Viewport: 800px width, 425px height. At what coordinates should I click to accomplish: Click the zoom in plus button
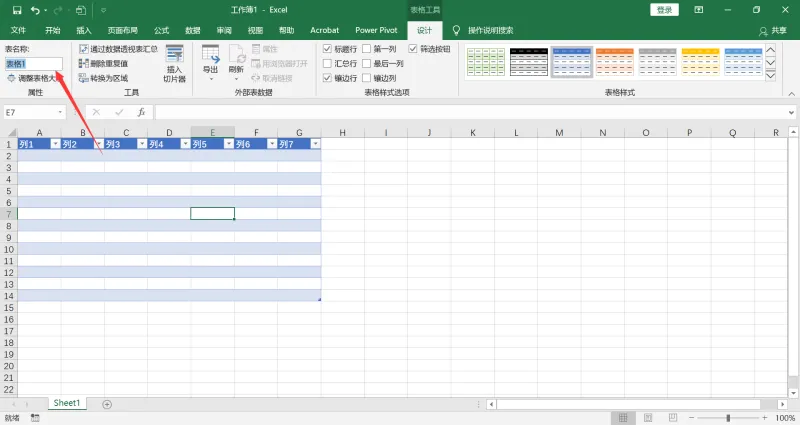pyautogui.click(x=764, y=418)
